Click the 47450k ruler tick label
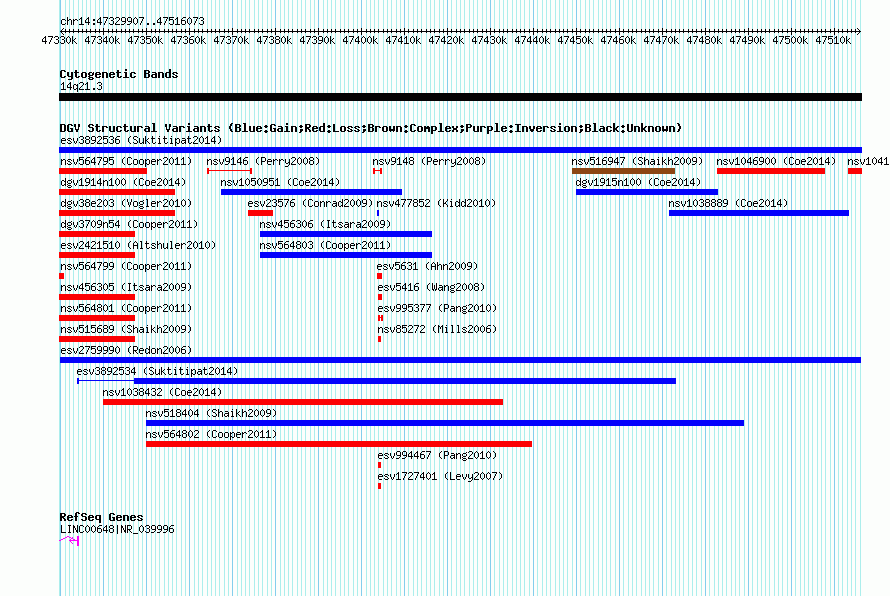 575,40
